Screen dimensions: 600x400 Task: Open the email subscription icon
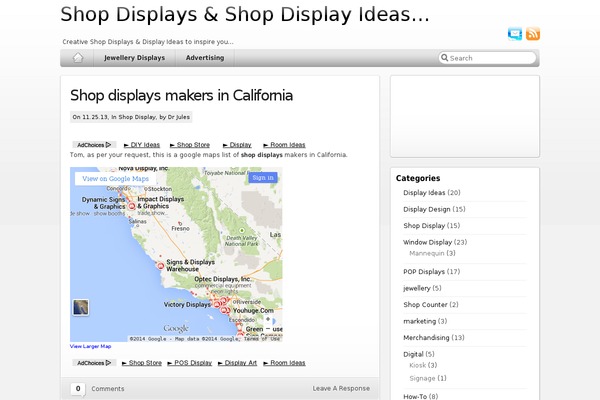tap(515, 34)
